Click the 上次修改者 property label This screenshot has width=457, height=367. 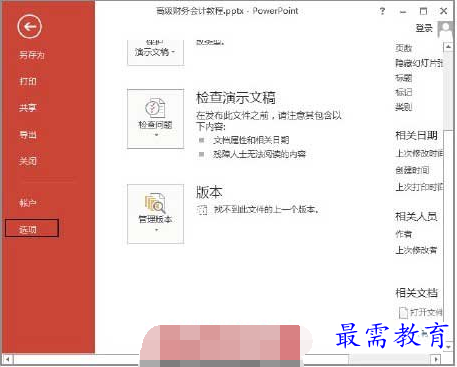[x=416, y=250]
